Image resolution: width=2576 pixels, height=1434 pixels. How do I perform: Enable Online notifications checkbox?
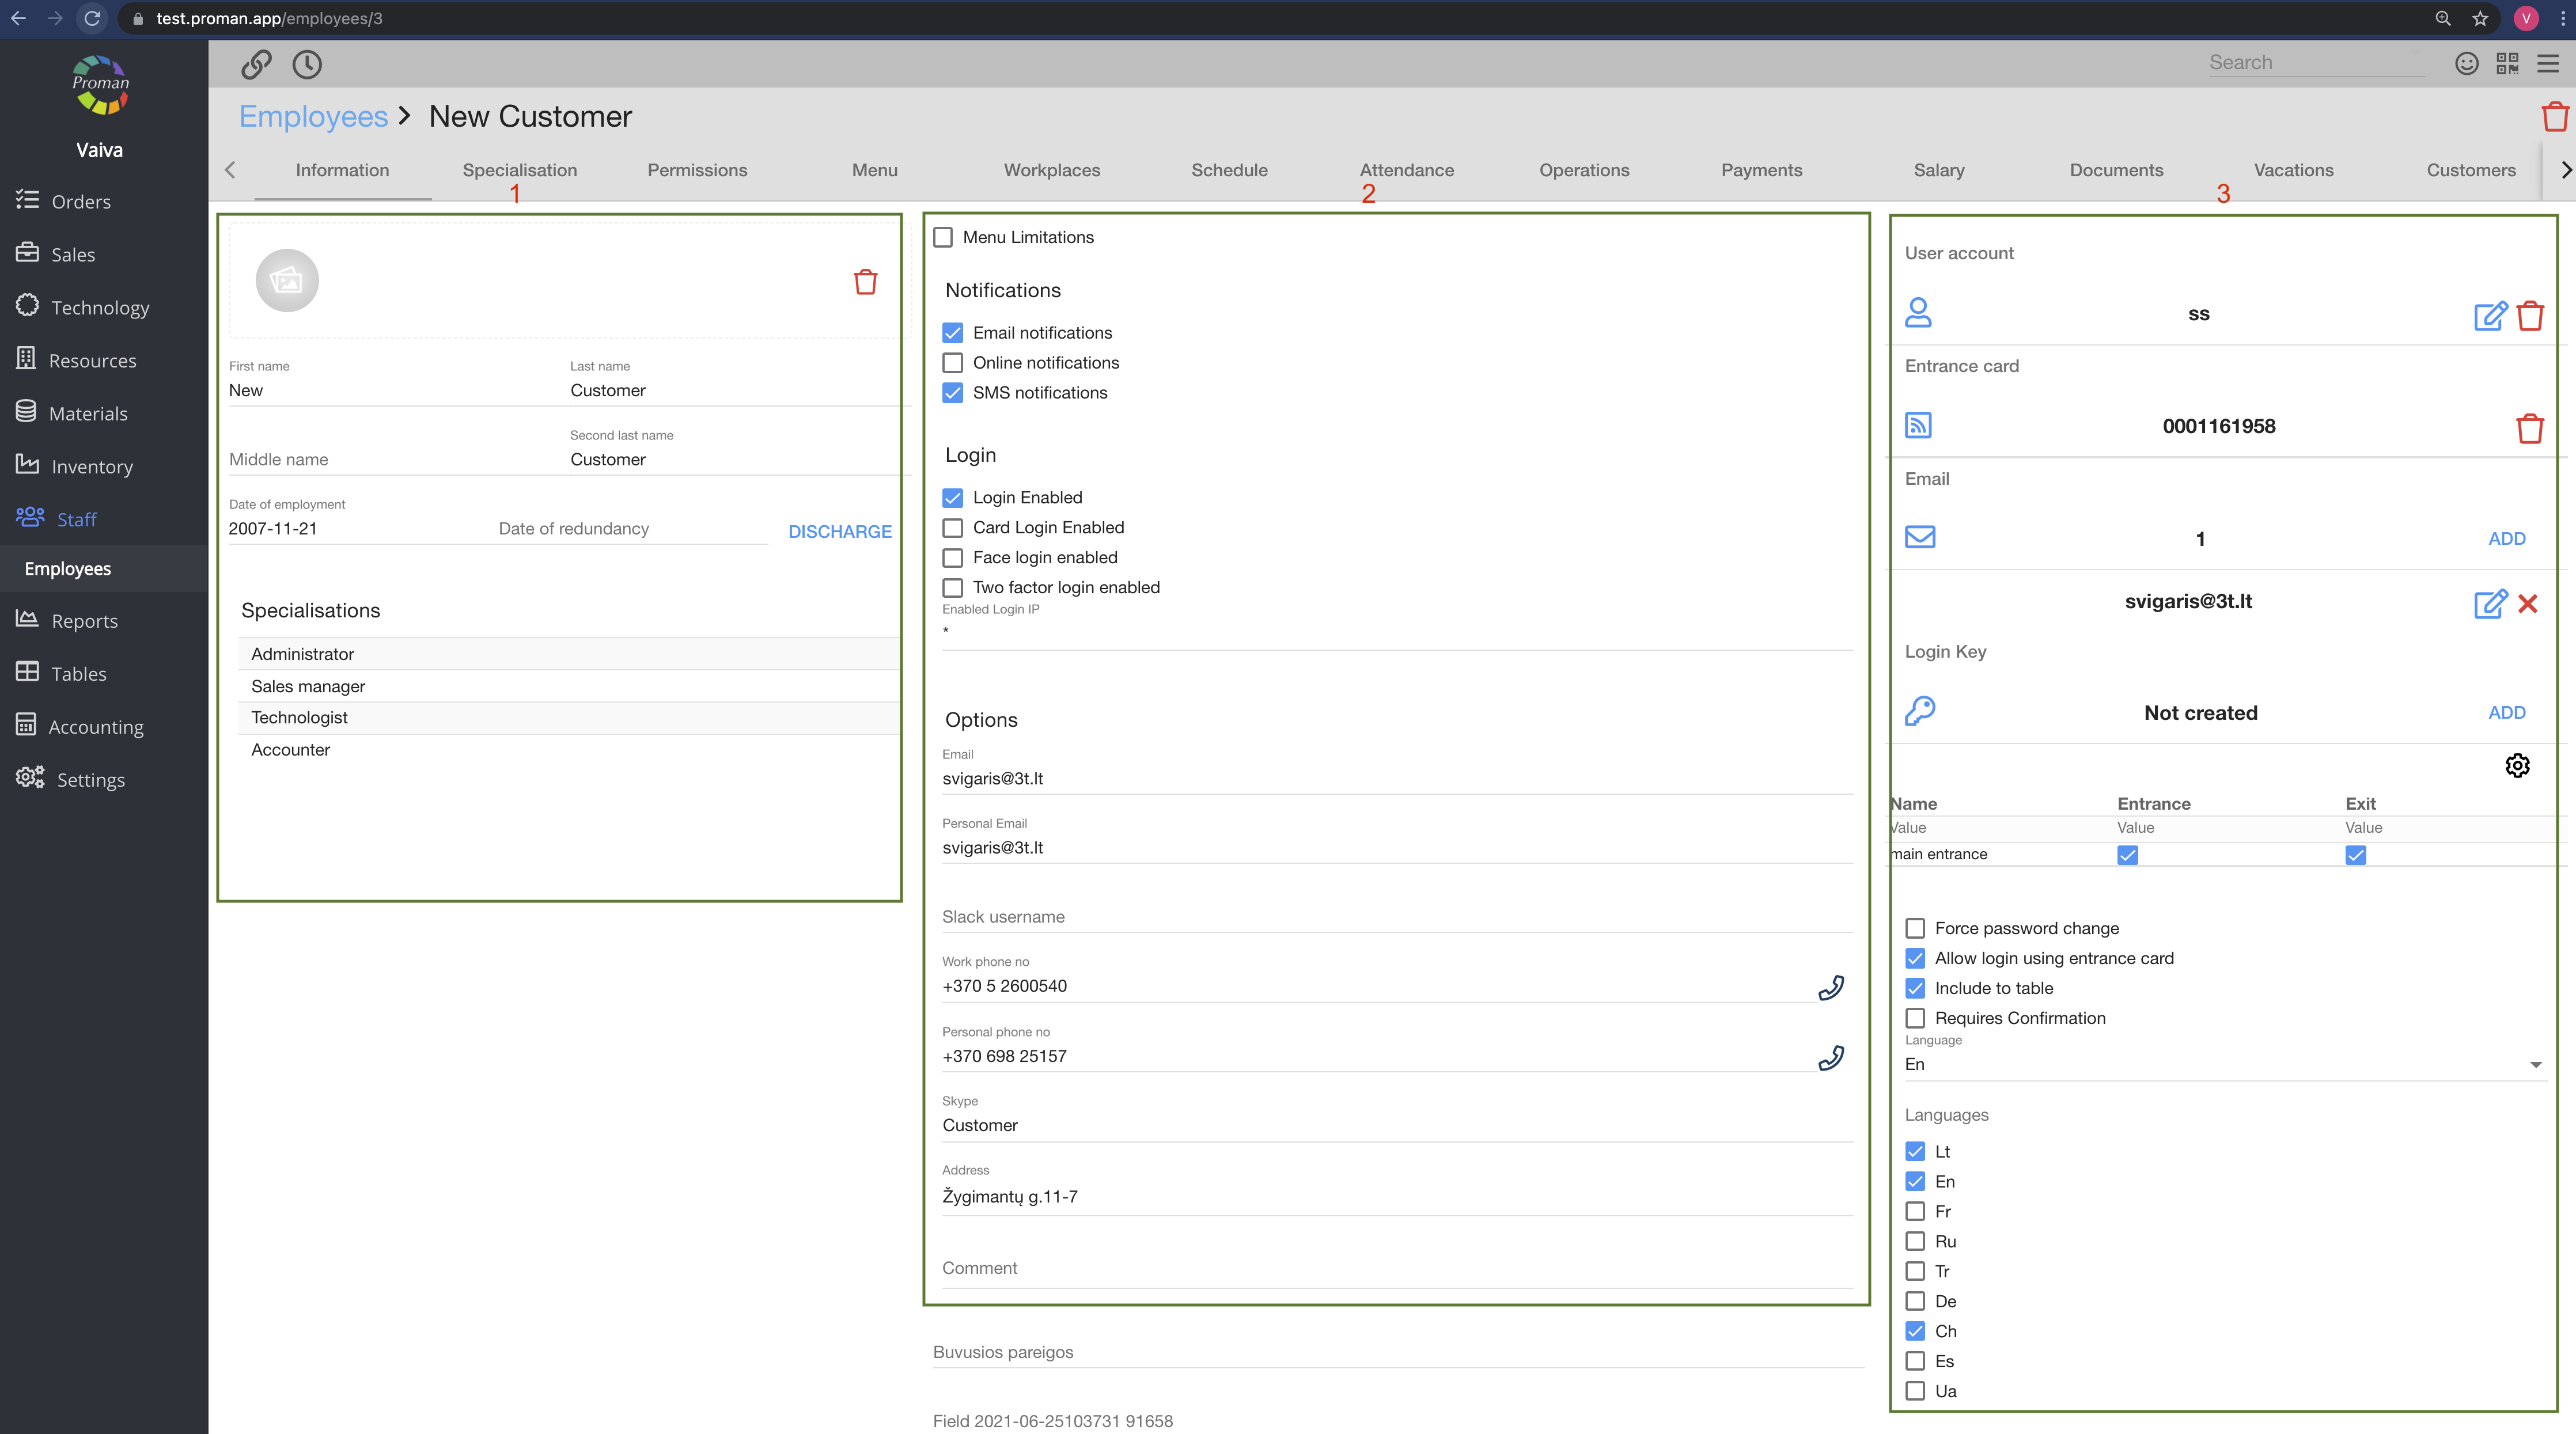point(953,363)
